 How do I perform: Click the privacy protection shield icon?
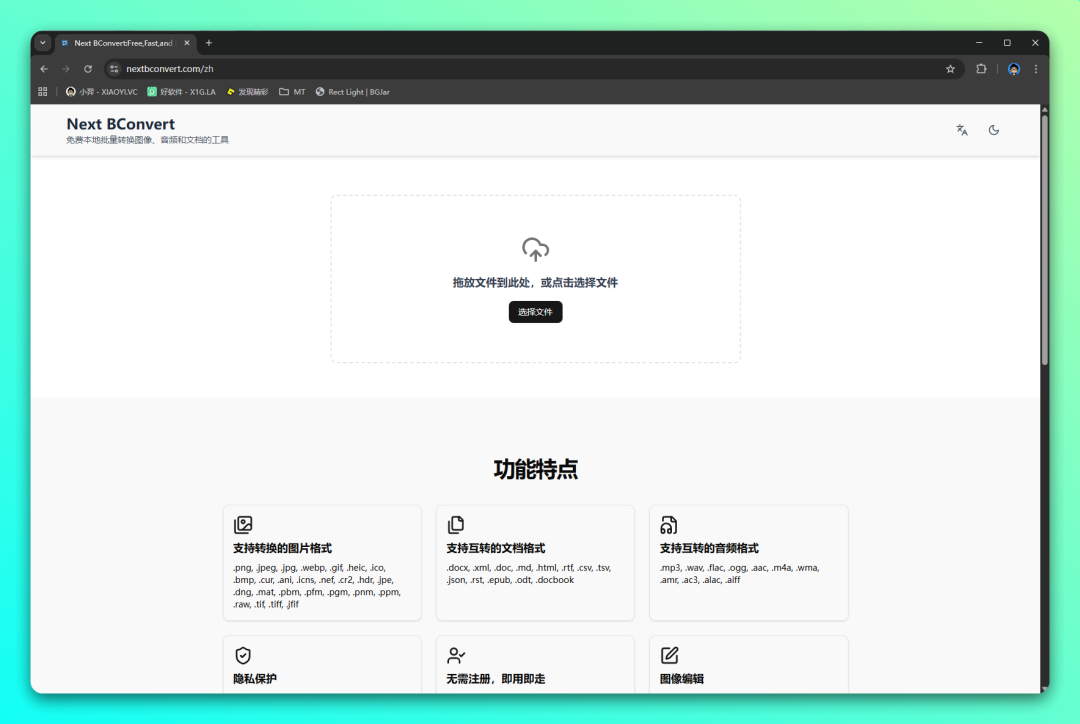pos(243,656)
